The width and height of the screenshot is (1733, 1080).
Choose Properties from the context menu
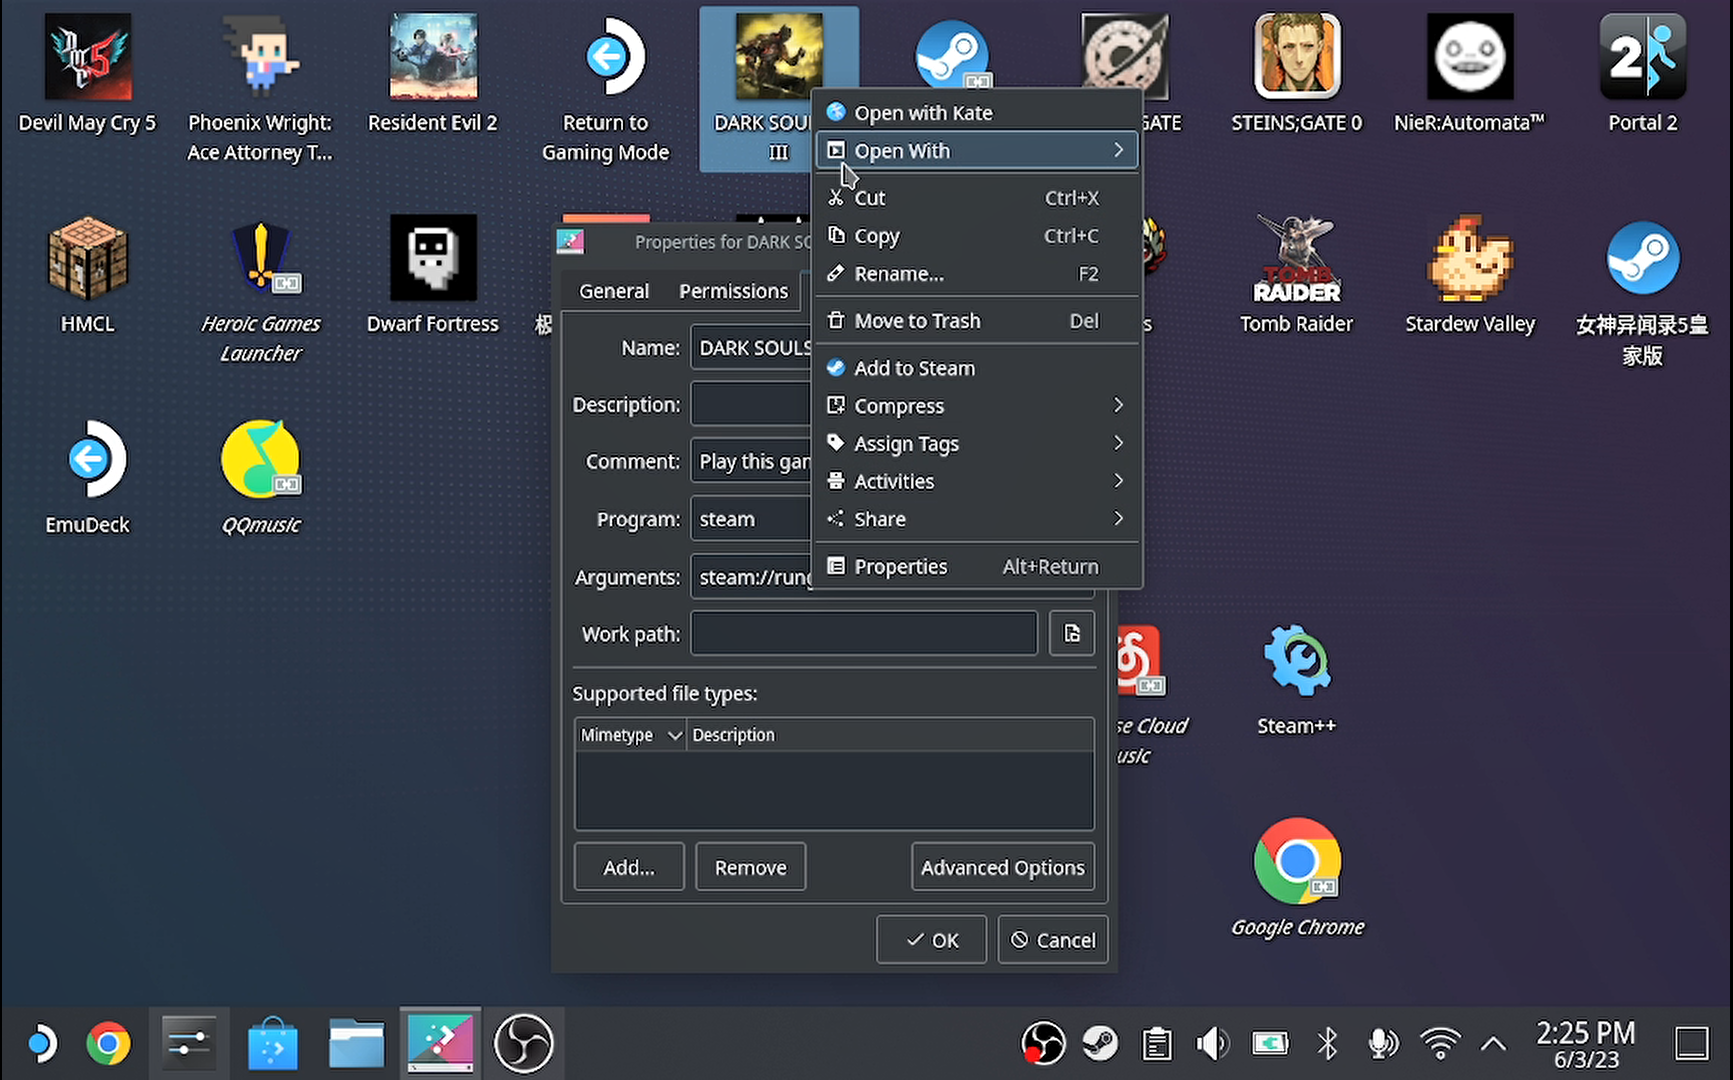click(x=977, y=567)
